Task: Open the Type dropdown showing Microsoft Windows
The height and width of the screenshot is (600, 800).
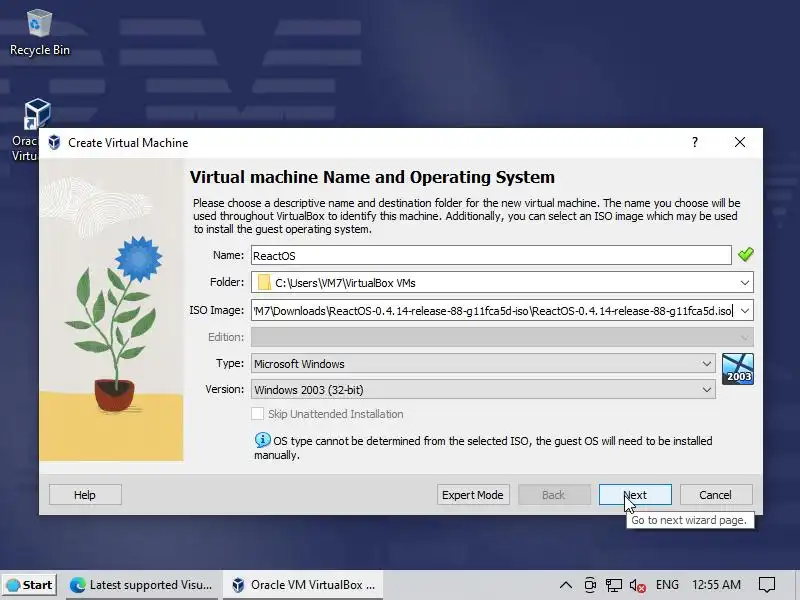Action: coord(483,363)
